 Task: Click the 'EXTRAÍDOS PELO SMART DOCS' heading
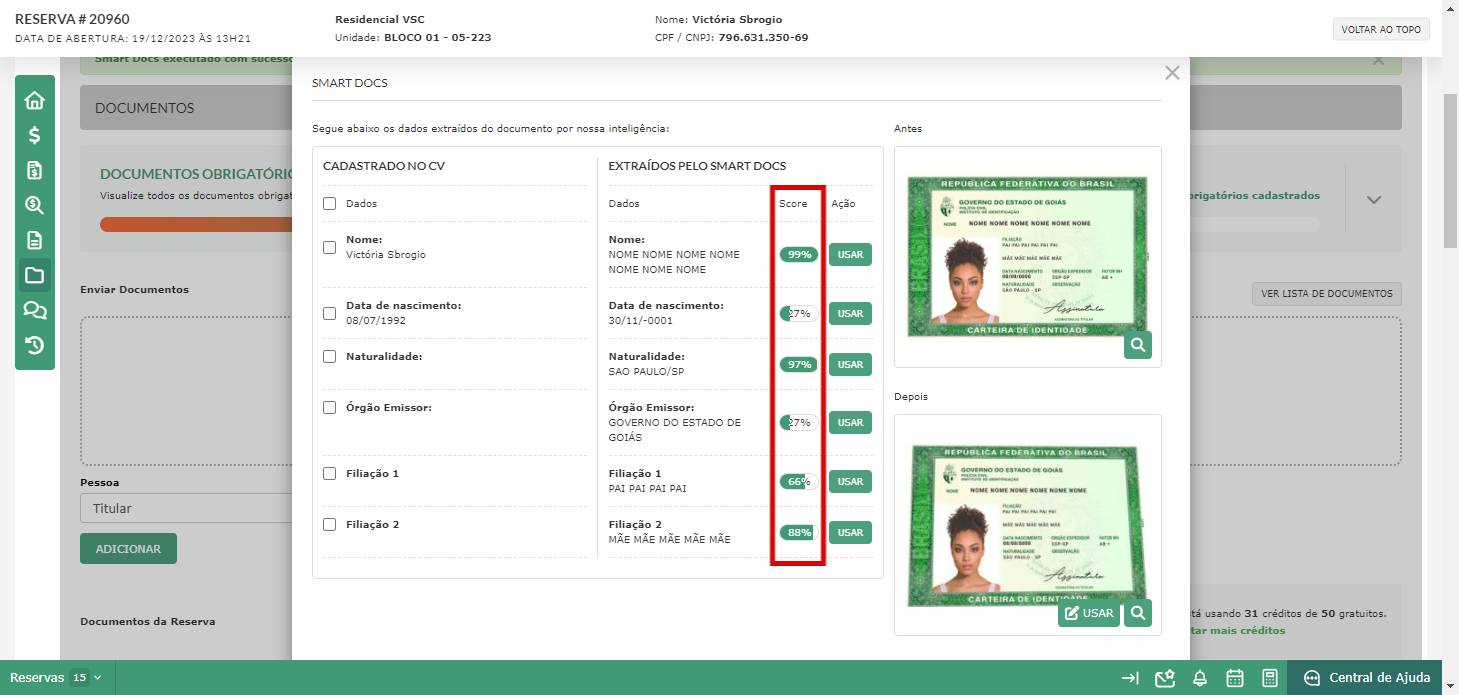tap(698, 166)
